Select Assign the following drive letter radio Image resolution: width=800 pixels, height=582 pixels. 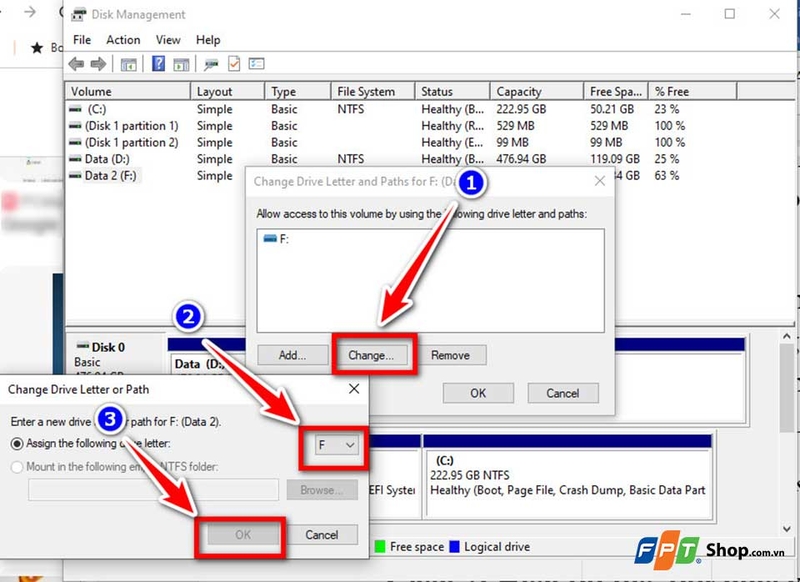(x=17, y=444)
